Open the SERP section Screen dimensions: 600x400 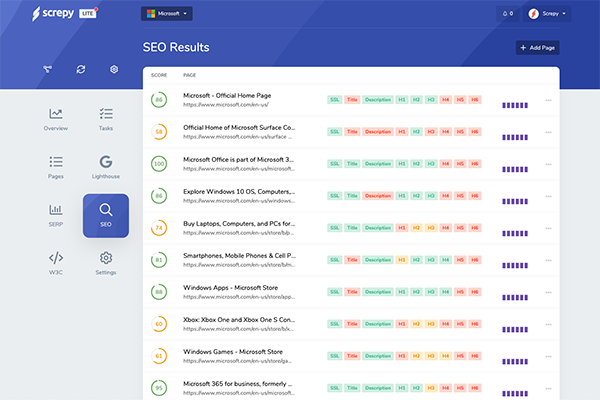point(55,216)
